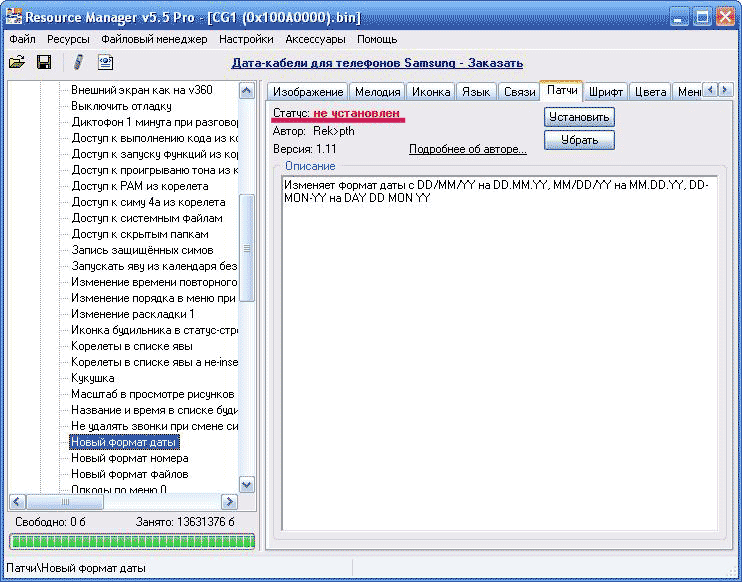This screenshot has height=582, width=742.
Task: Click the phone connection toolbar icon
Action: click(79, 62)
